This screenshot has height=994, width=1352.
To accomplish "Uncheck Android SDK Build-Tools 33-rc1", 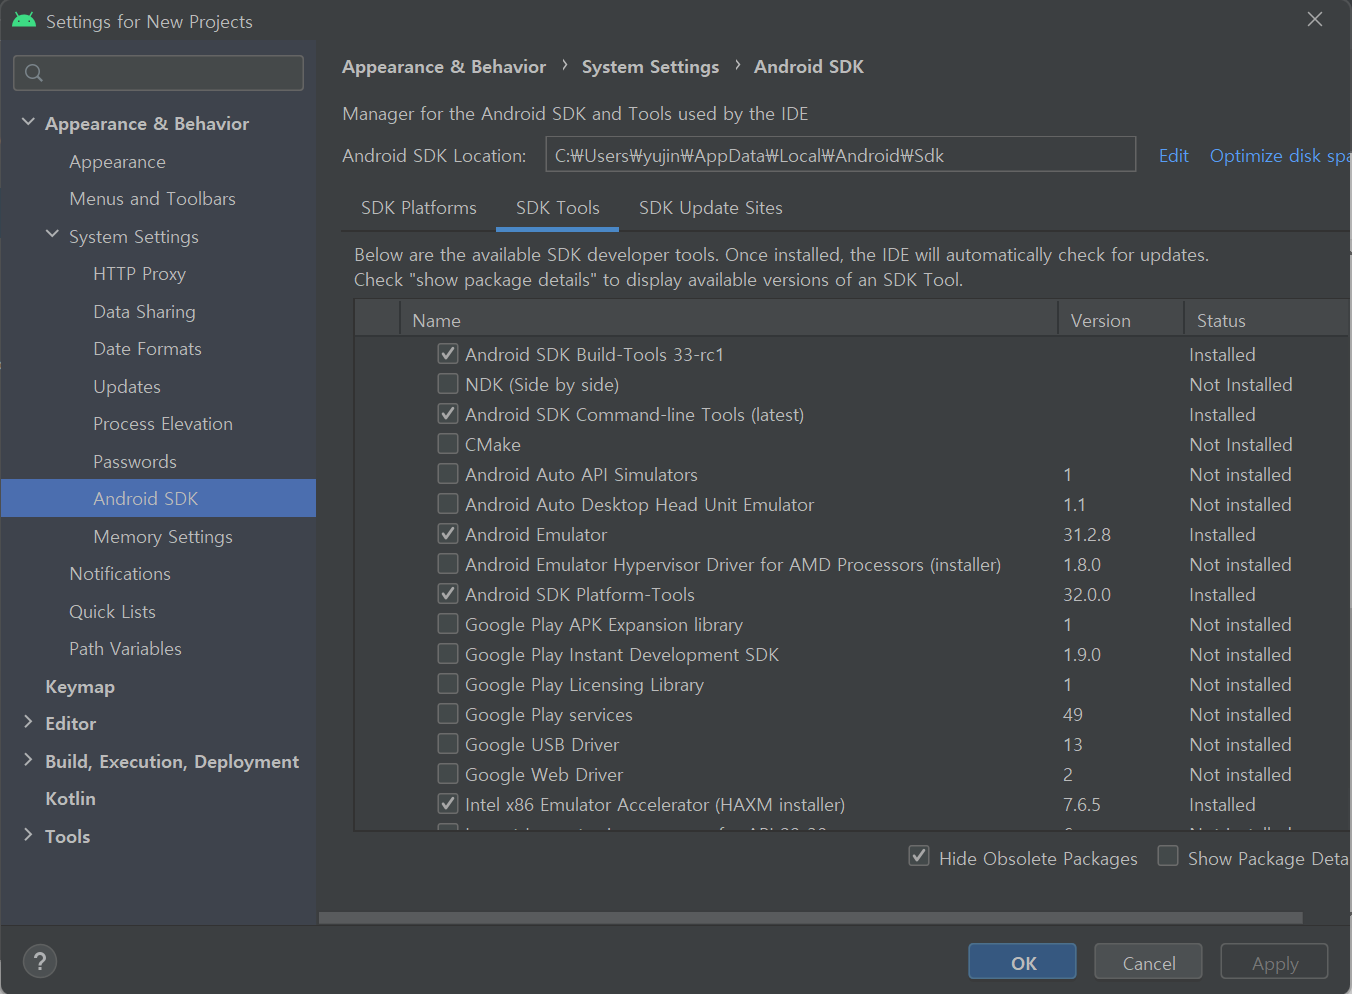I will (448, 354).
